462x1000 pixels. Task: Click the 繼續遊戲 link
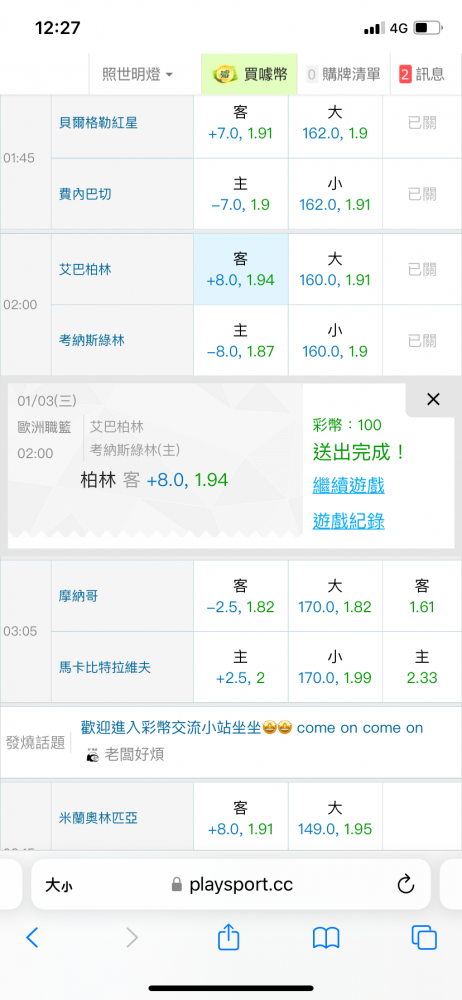[348, 485]
